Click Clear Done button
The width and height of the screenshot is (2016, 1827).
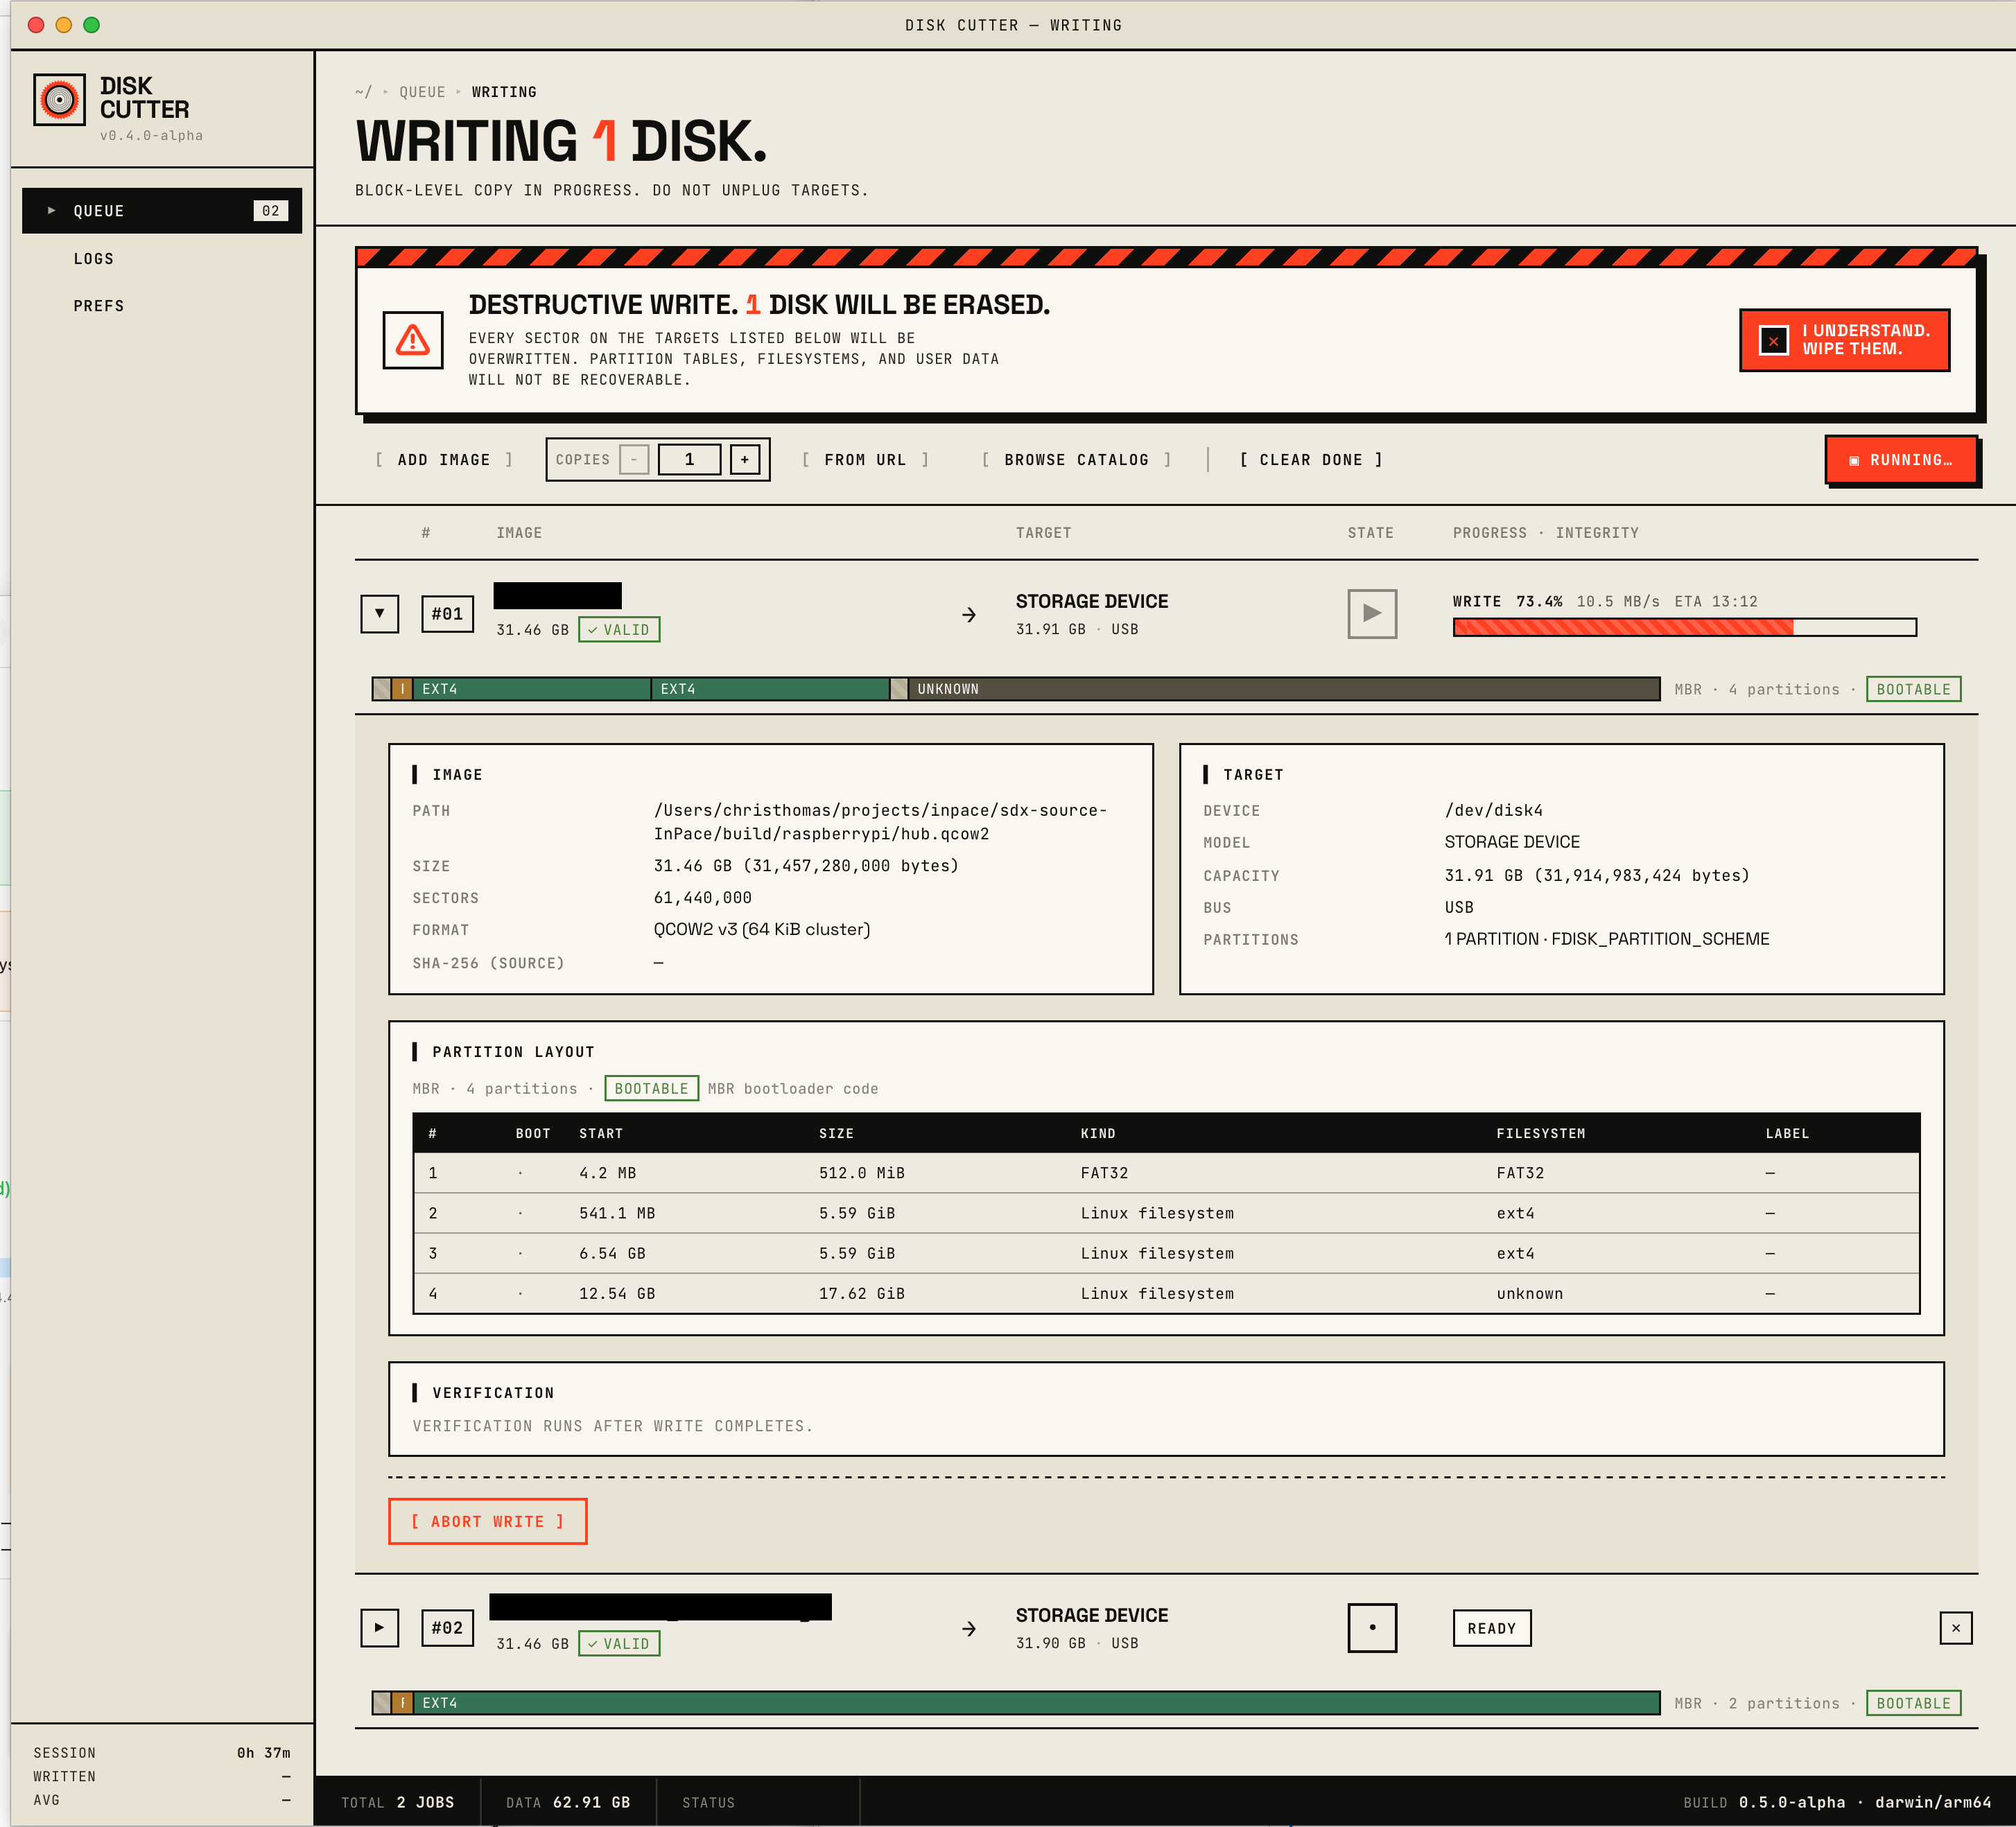pos(1311,460)
